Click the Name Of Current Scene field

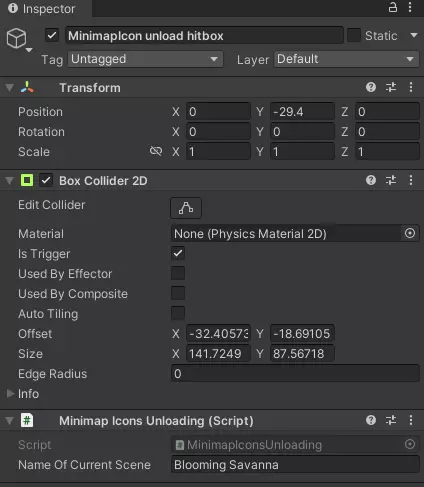[295, 465]
